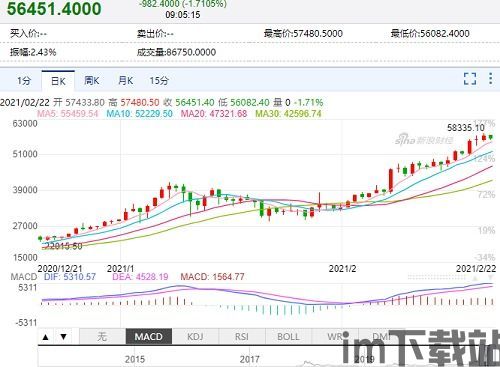
Task: Click the 最高价:57480.5000 value
Action: click(303, 34)
